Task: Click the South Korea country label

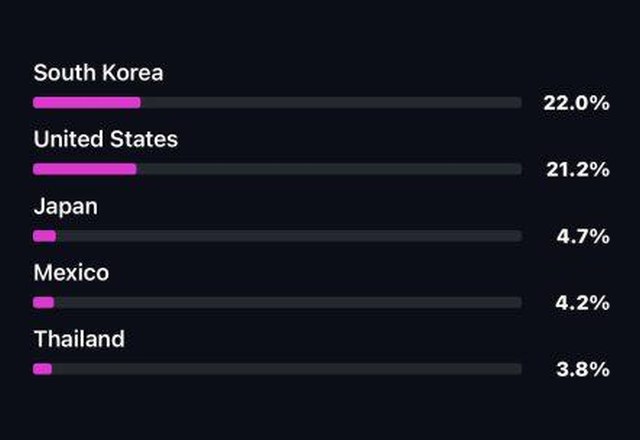Action: coord(98,73)
